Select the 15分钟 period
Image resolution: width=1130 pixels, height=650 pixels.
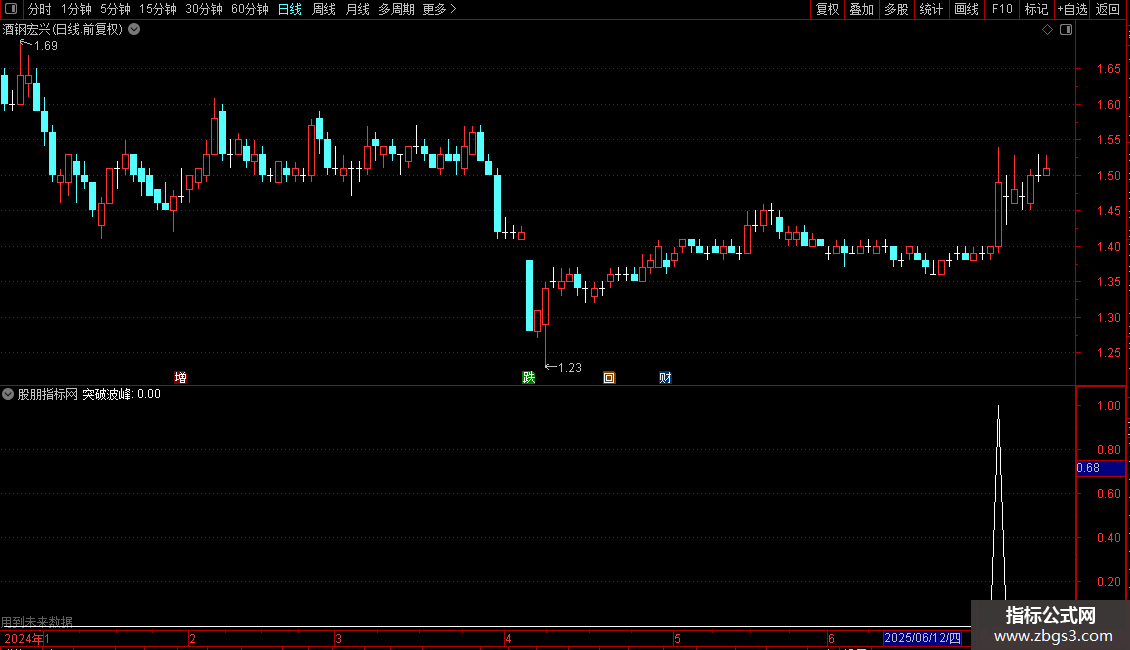(x=158, y=9)
